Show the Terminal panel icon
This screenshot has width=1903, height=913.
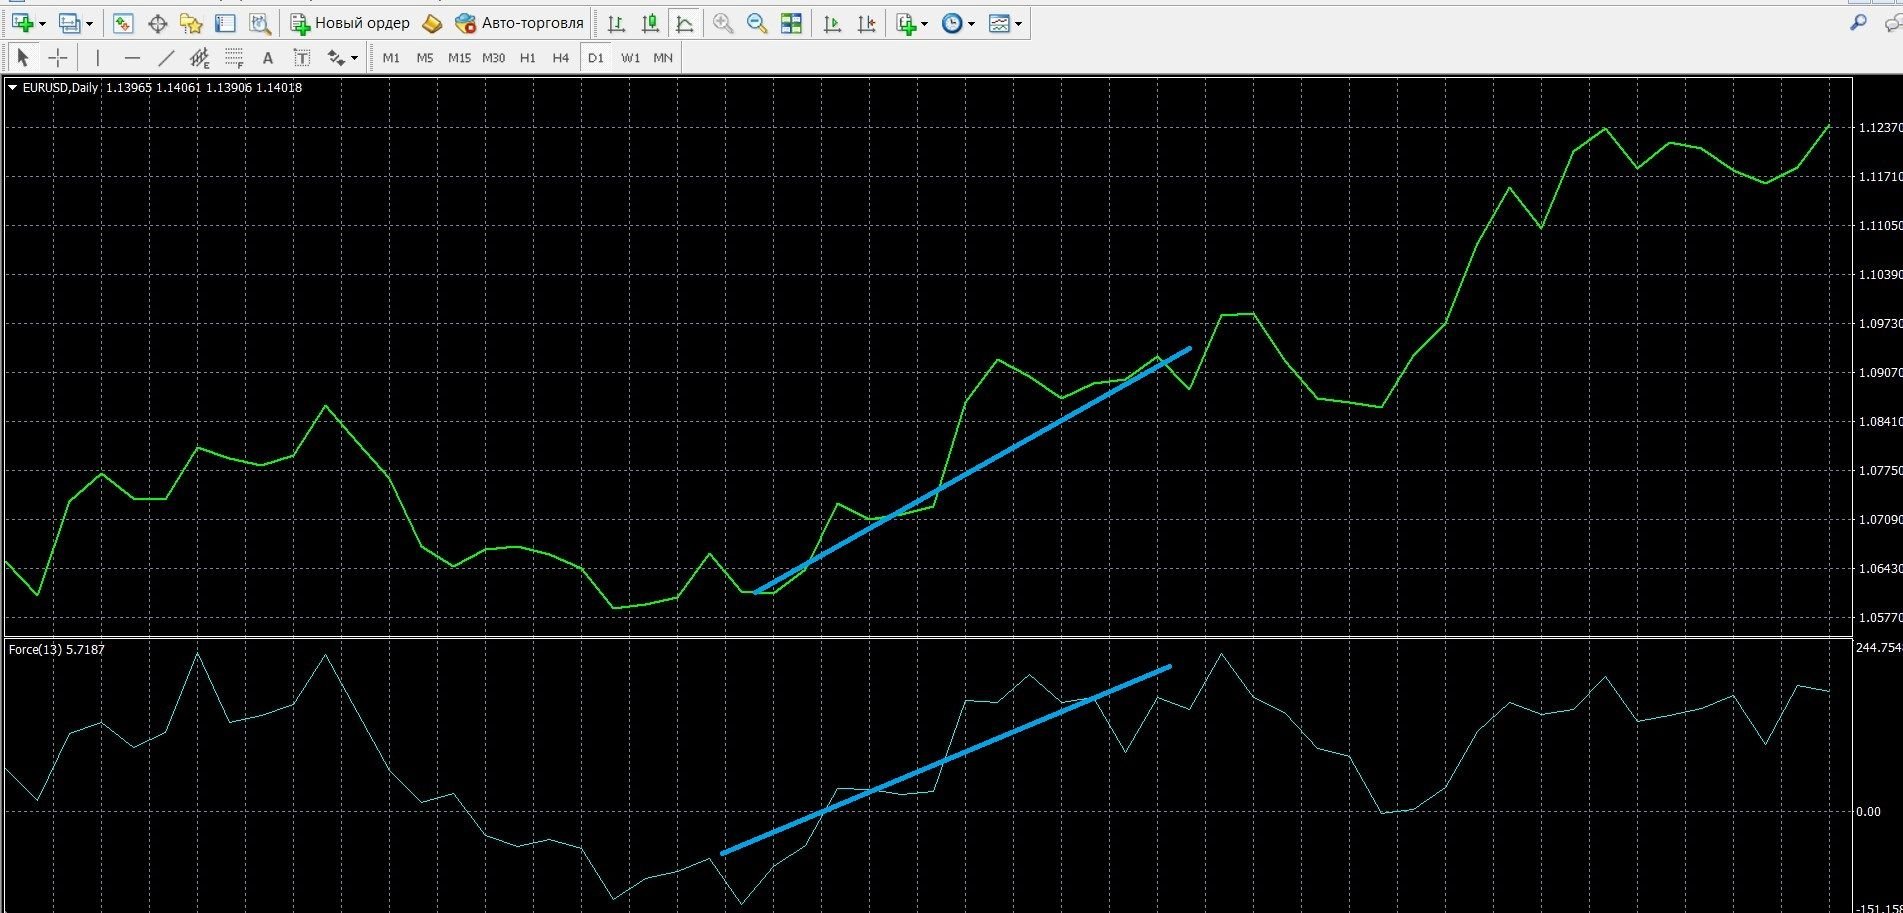click(225, 23)
